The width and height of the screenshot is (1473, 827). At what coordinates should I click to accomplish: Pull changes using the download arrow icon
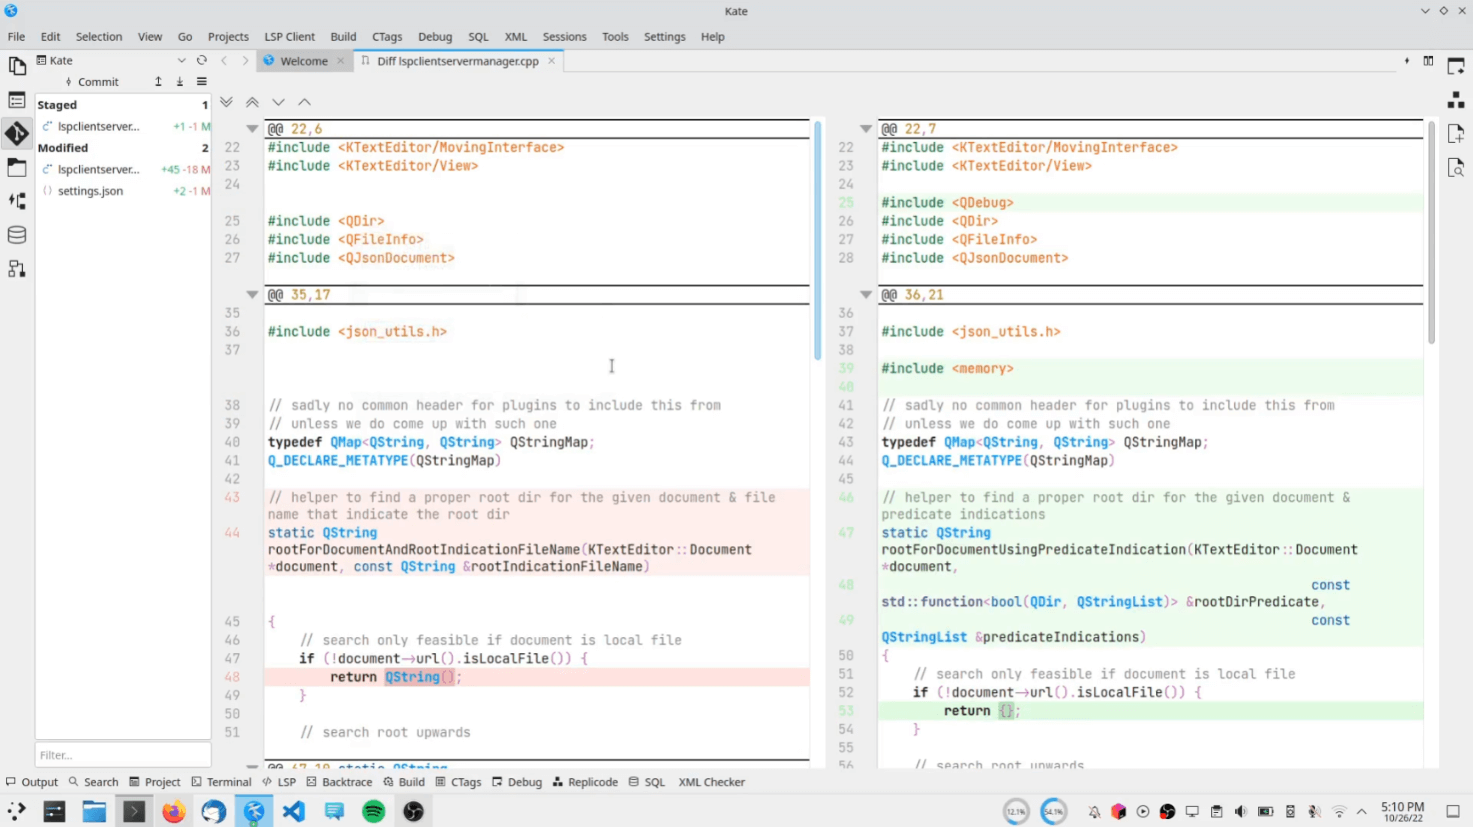point(180,82)
